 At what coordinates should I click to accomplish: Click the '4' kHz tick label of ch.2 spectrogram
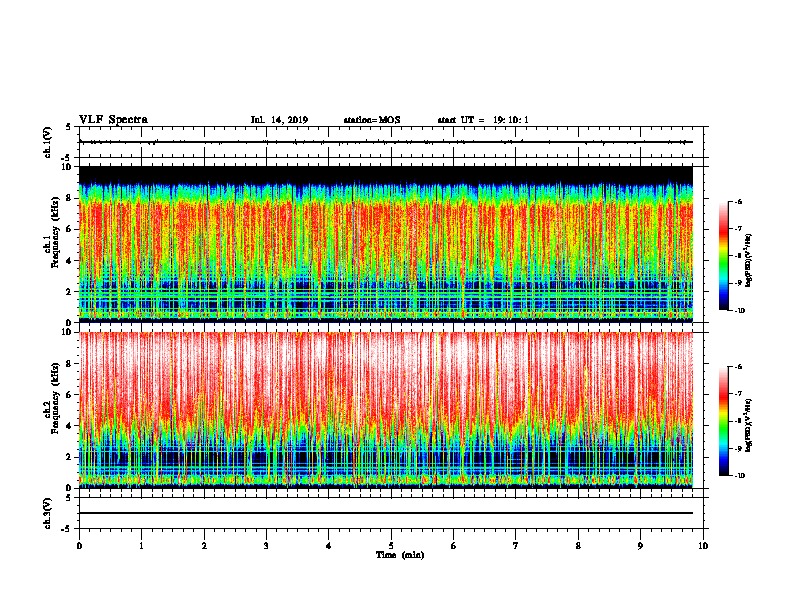70,426
